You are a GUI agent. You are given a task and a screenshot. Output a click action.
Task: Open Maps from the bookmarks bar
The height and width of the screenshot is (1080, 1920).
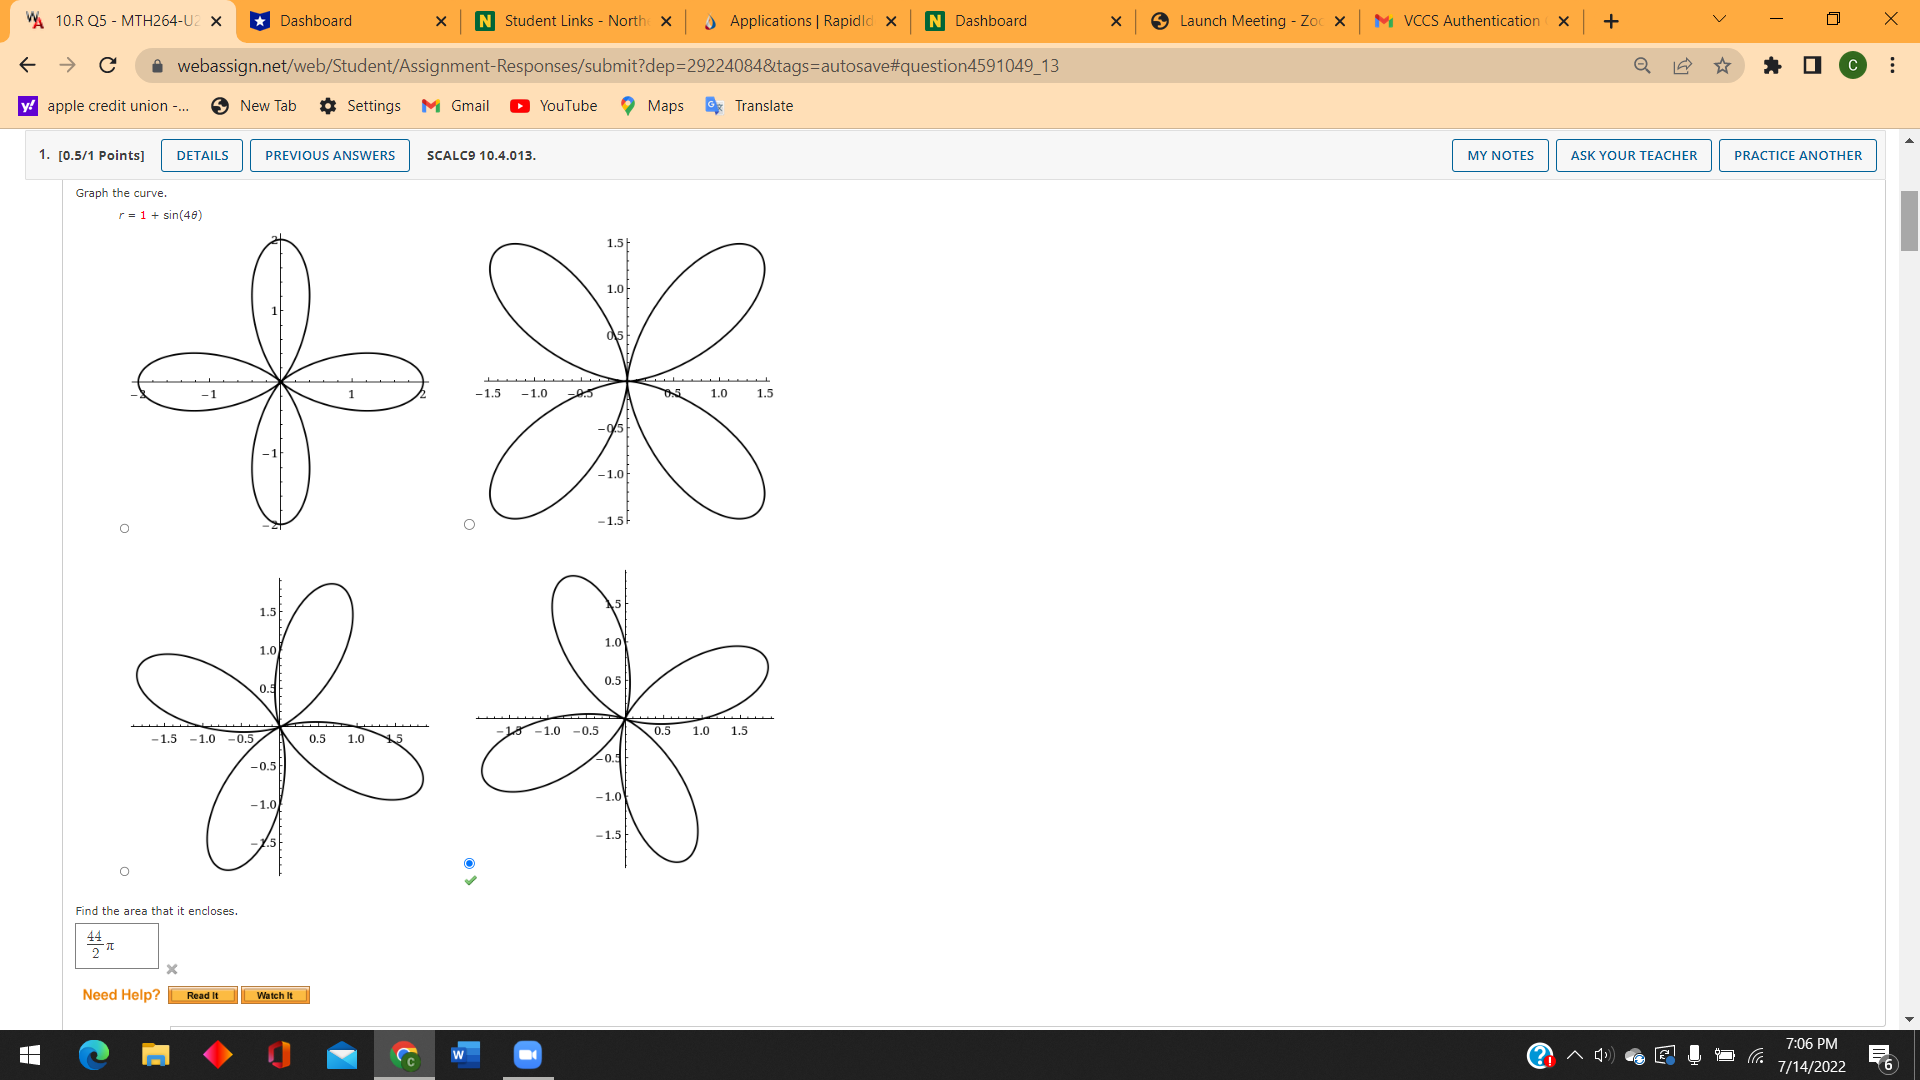[651, 105]
